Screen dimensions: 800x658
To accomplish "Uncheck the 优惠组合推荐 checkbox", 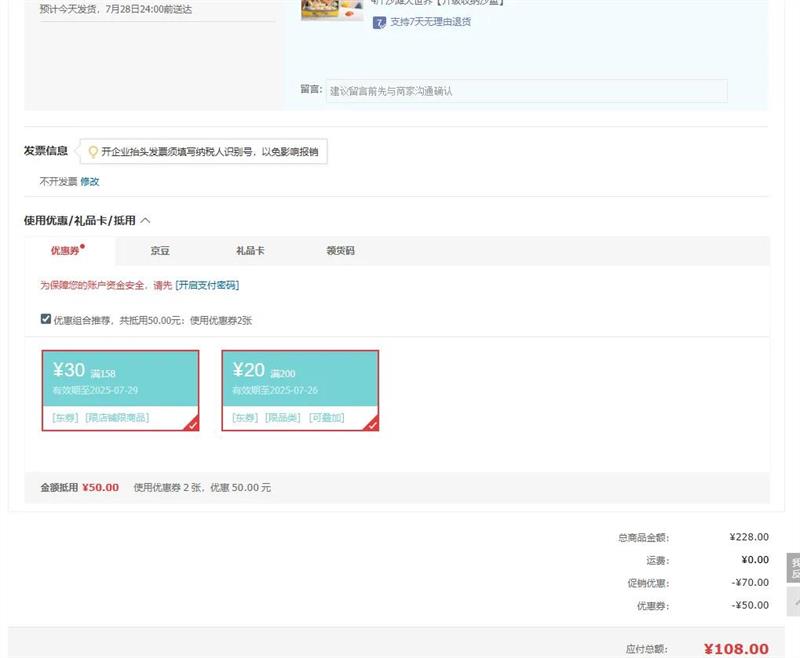I will coord(46,319).
